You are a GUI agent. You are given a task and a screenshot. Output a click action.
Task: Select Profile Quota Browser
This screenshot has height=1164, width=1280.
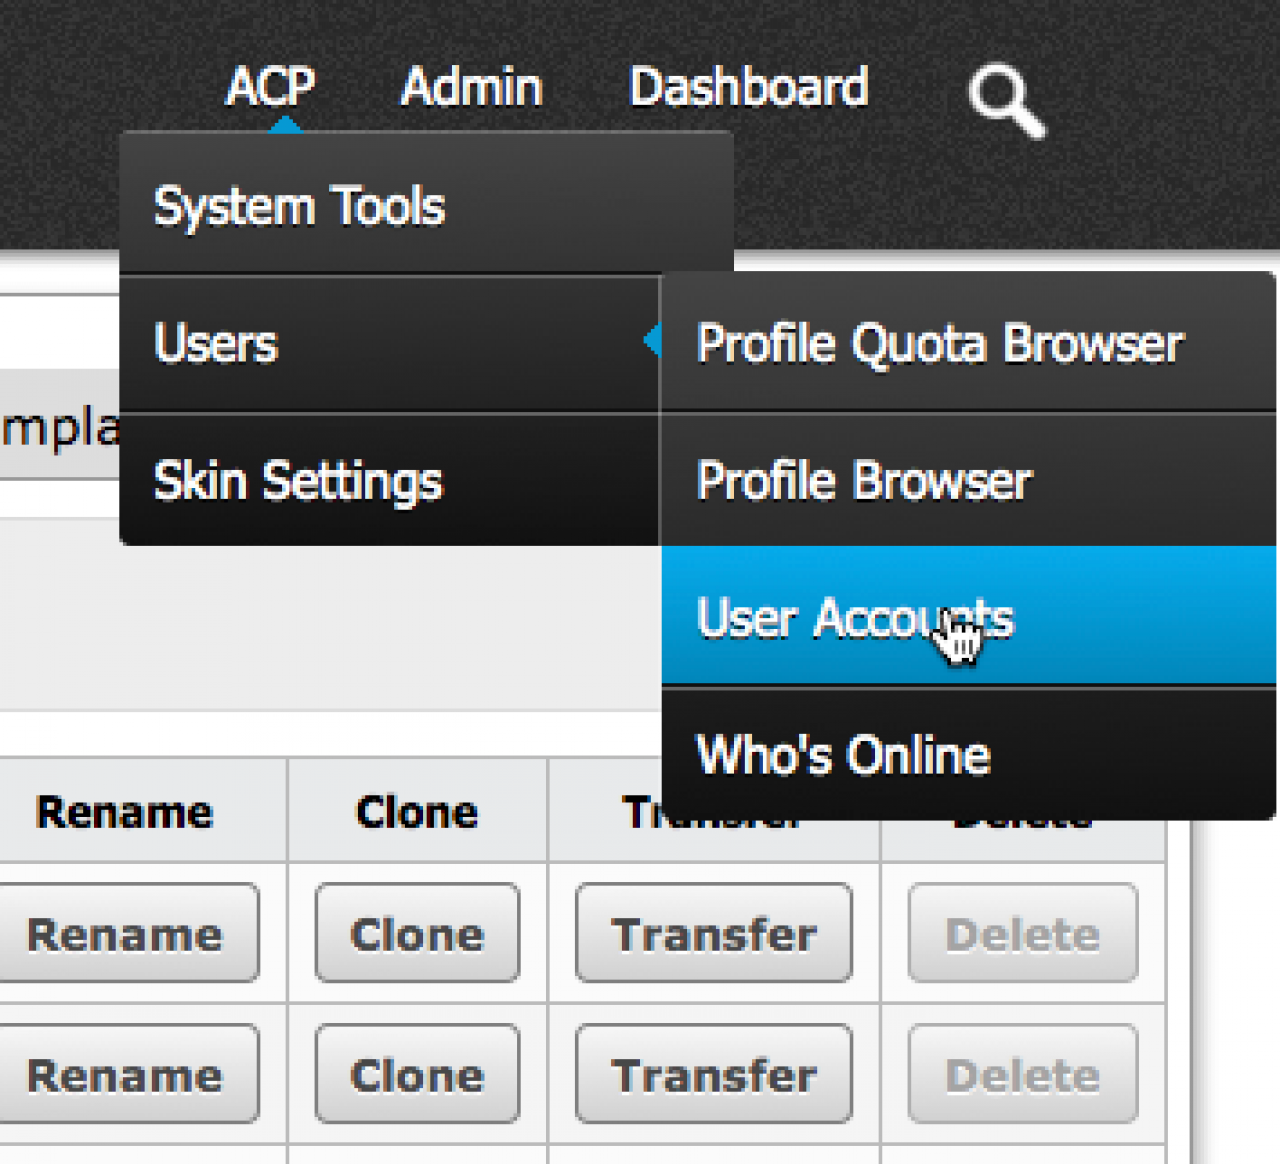click(x=940, y=343)
